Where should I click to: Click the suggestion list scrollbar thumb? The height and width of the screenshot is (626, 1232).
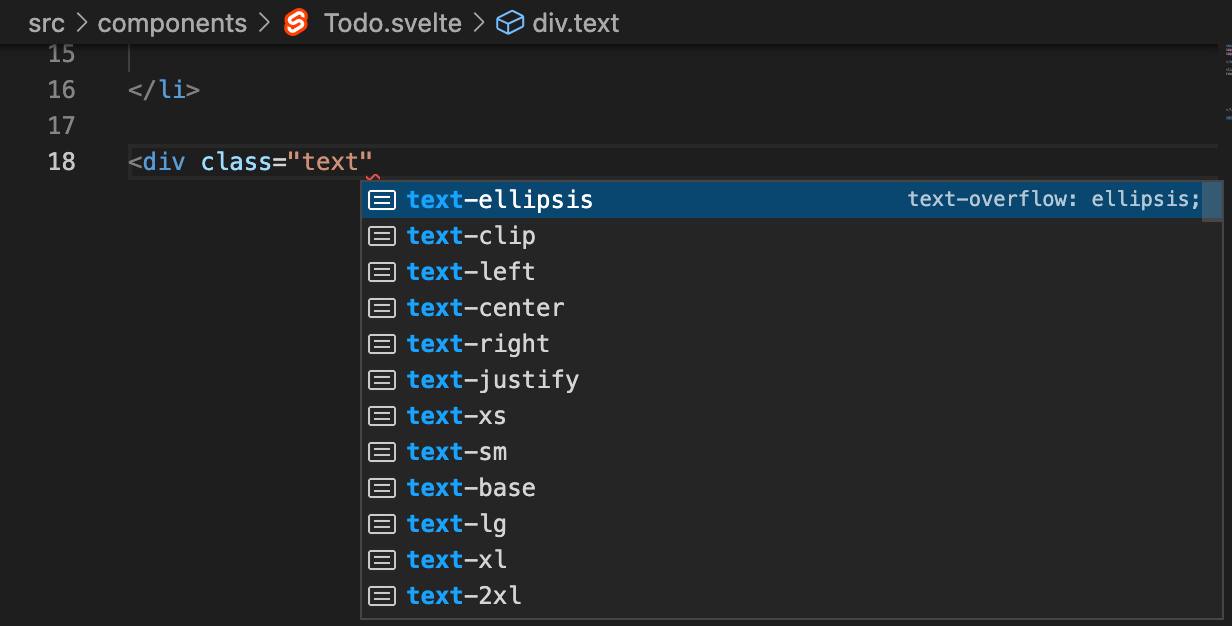1212,201
